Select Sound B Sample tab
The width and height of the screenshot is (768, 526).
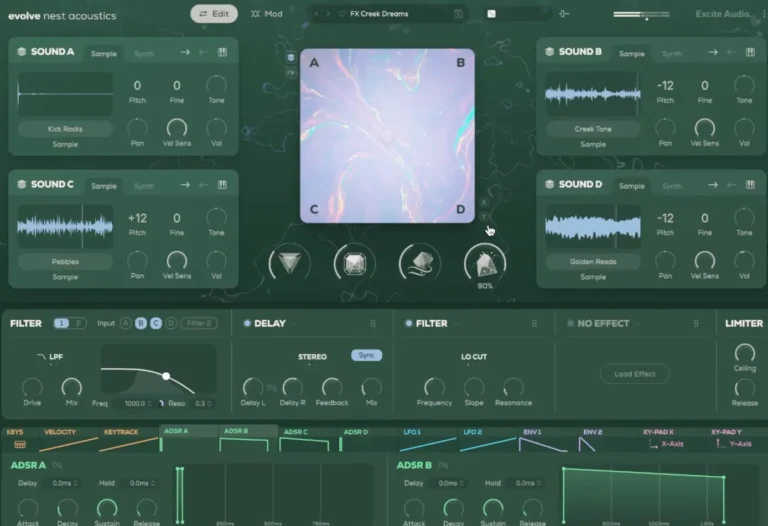tap(632, 53)
